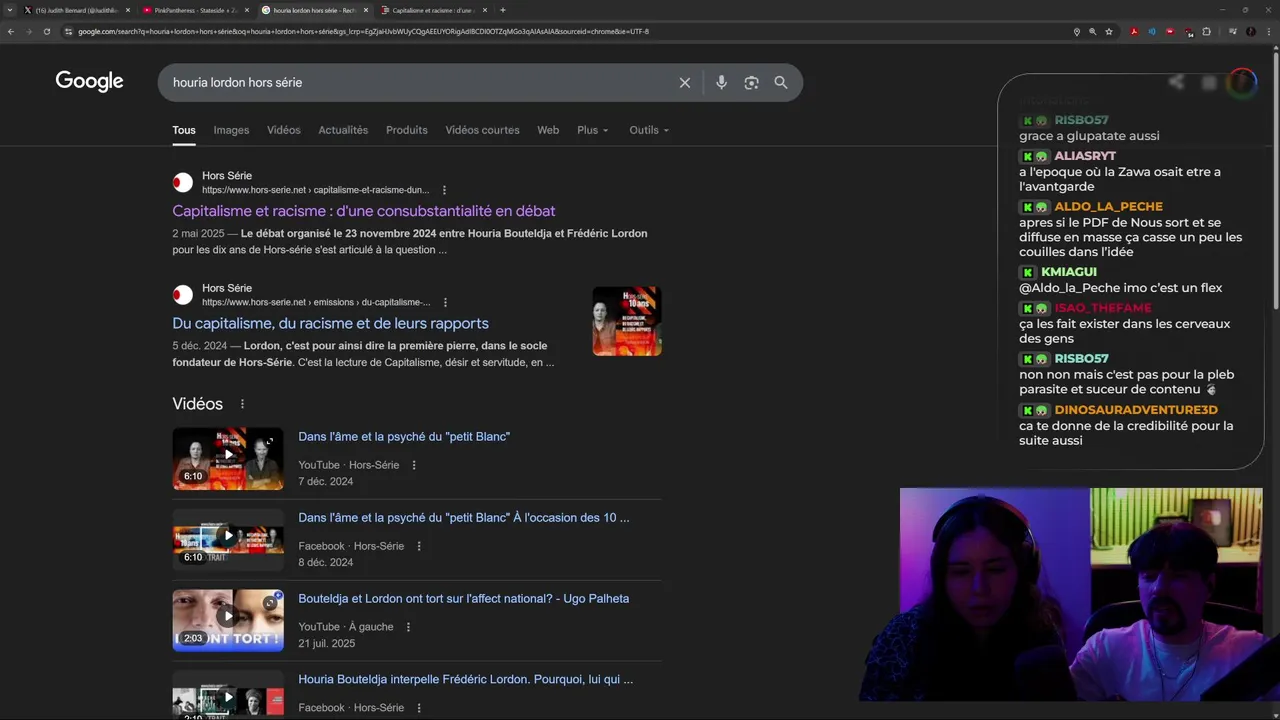This screenshot has height=720, width=1280.
Task: Click the browser forward arrow
Action: 29,31
